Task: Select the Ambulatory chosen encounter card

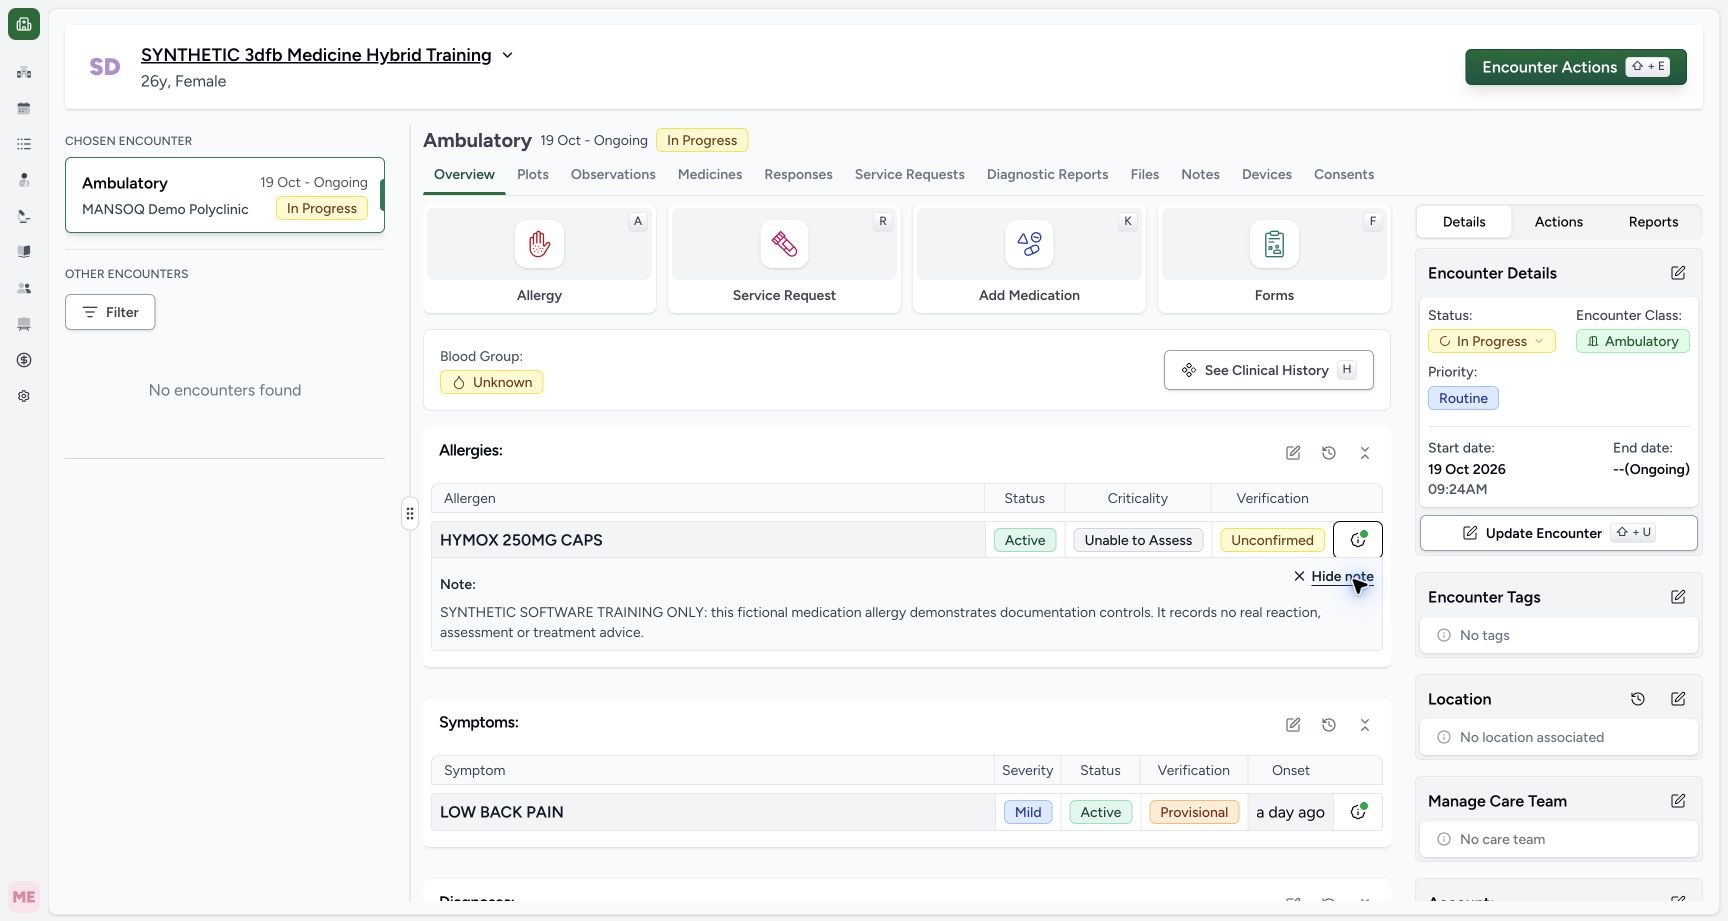Action: point(225,195)
